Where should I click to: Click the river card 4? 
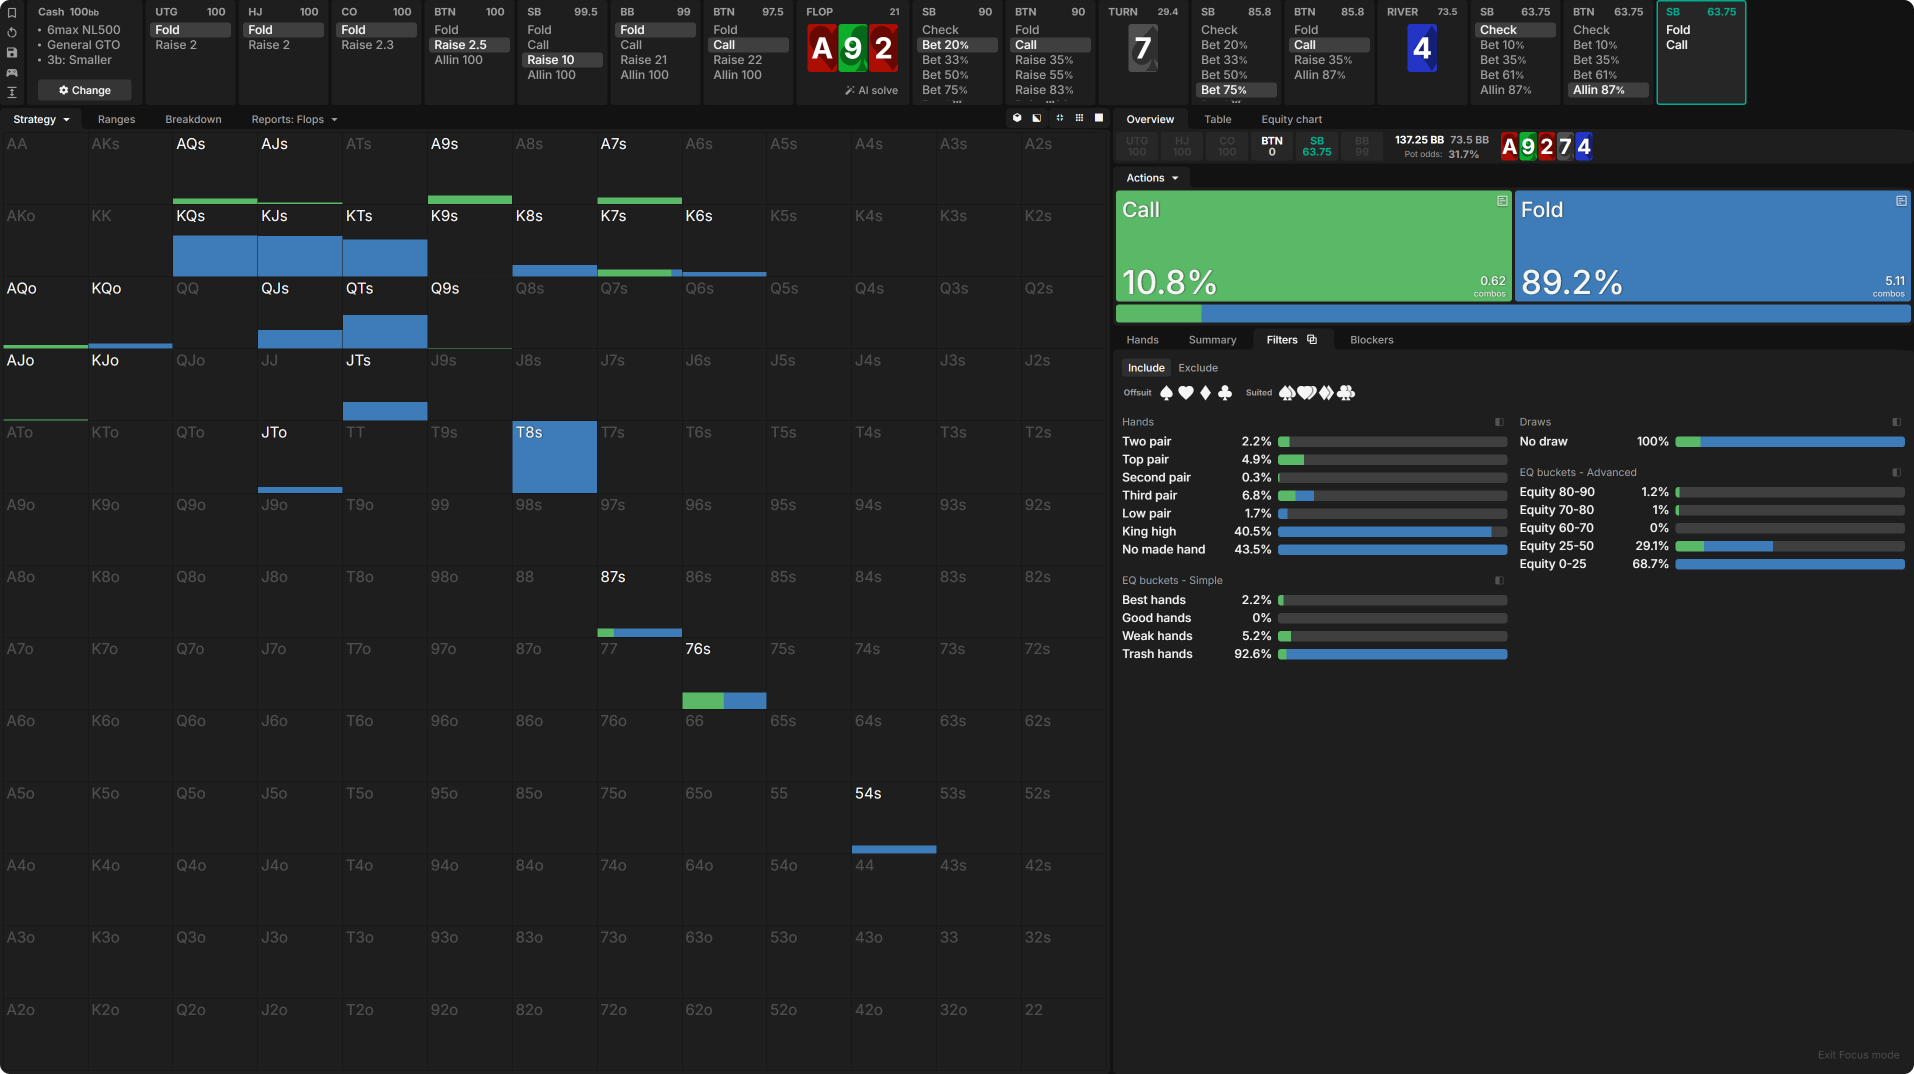[x=1422, y=49]
